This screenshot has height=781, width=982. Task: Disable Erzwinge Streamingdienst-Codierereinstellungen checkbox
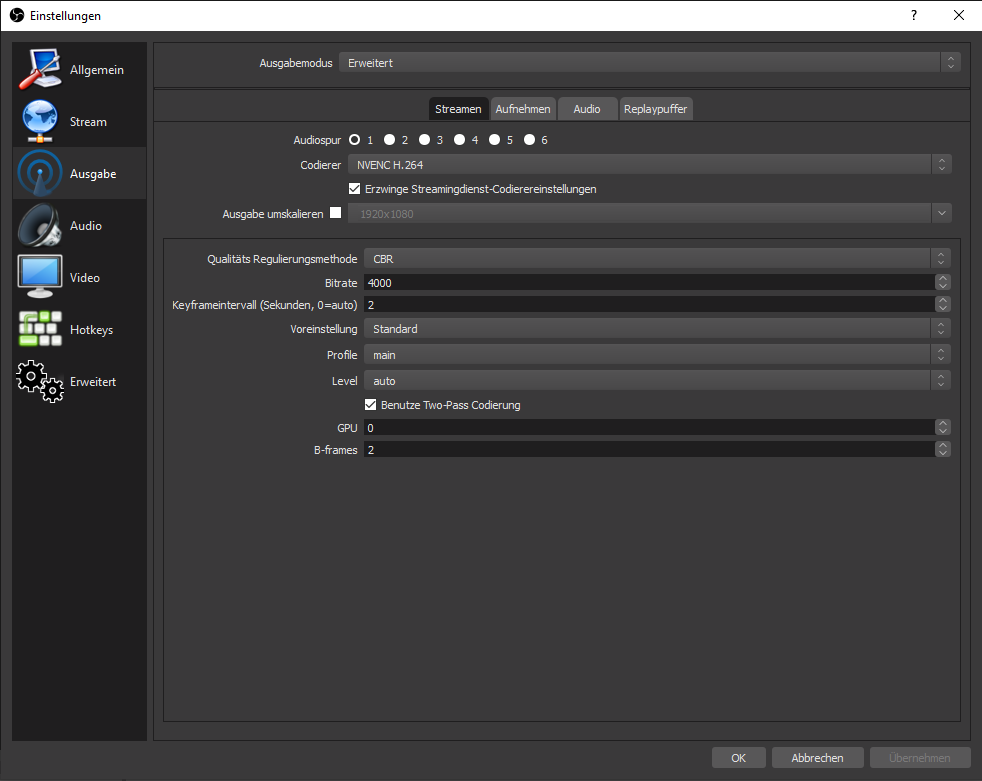(354, 189)
